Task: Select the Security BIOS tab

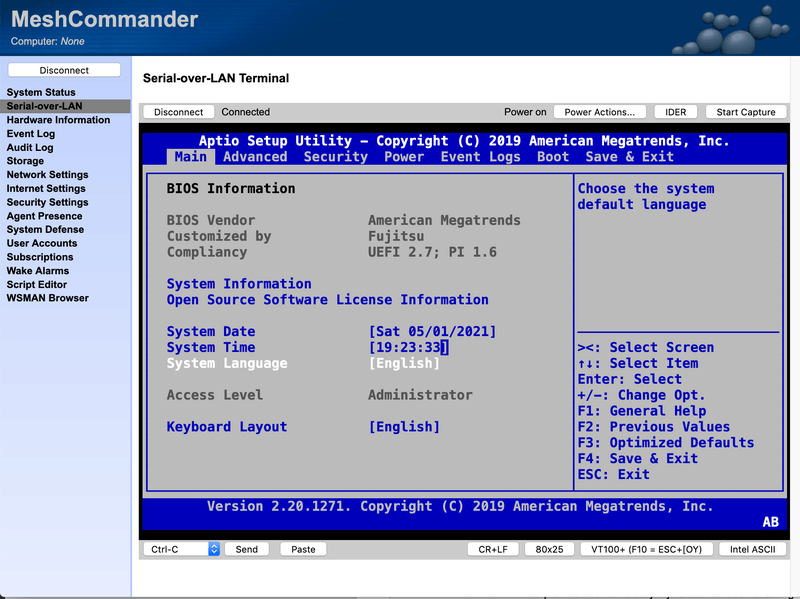Action: [336, 157]
